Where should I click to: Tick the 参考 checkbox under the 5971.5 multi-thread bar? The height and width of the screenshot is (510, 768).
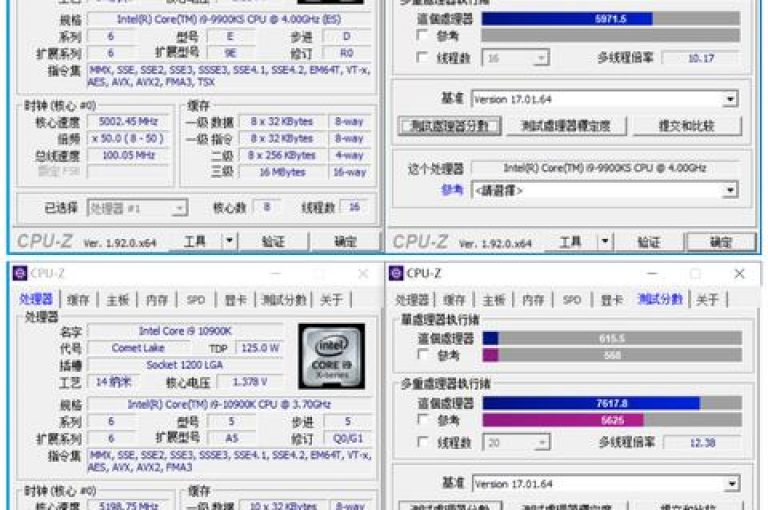point(421,35)
